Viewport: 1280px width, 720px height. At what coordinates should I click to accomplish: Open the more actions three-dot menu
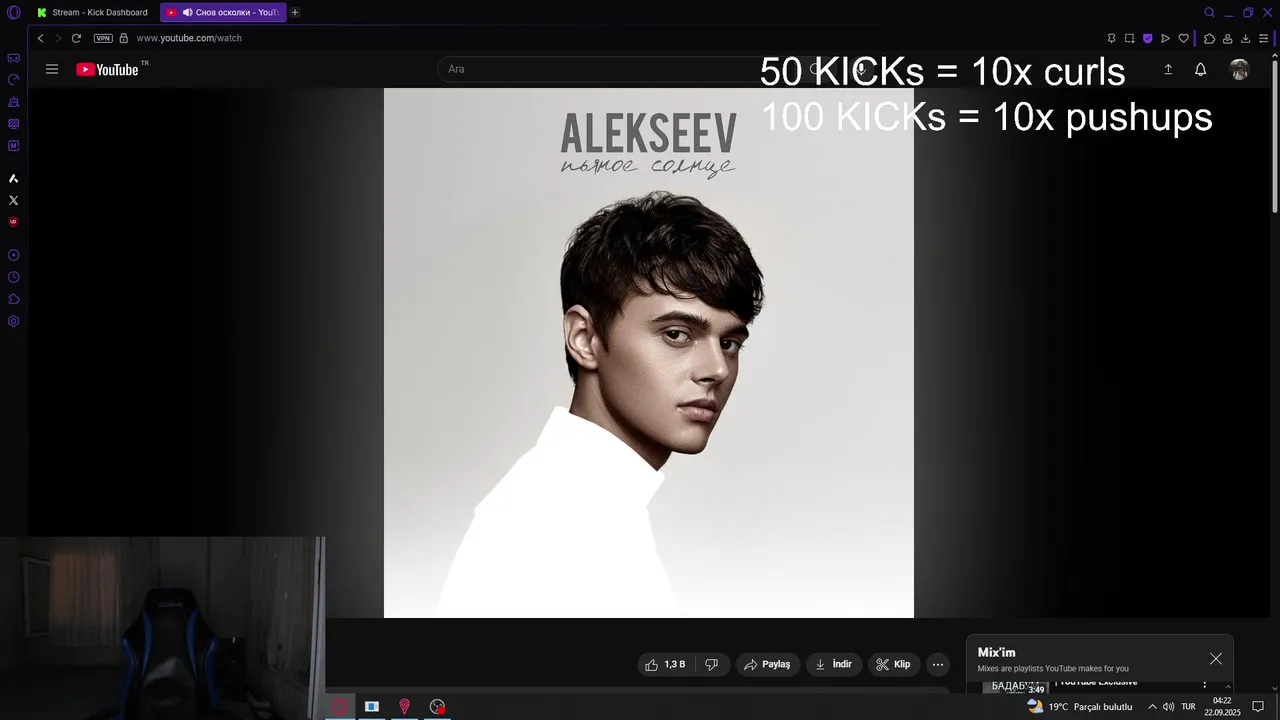pos(937,664)
